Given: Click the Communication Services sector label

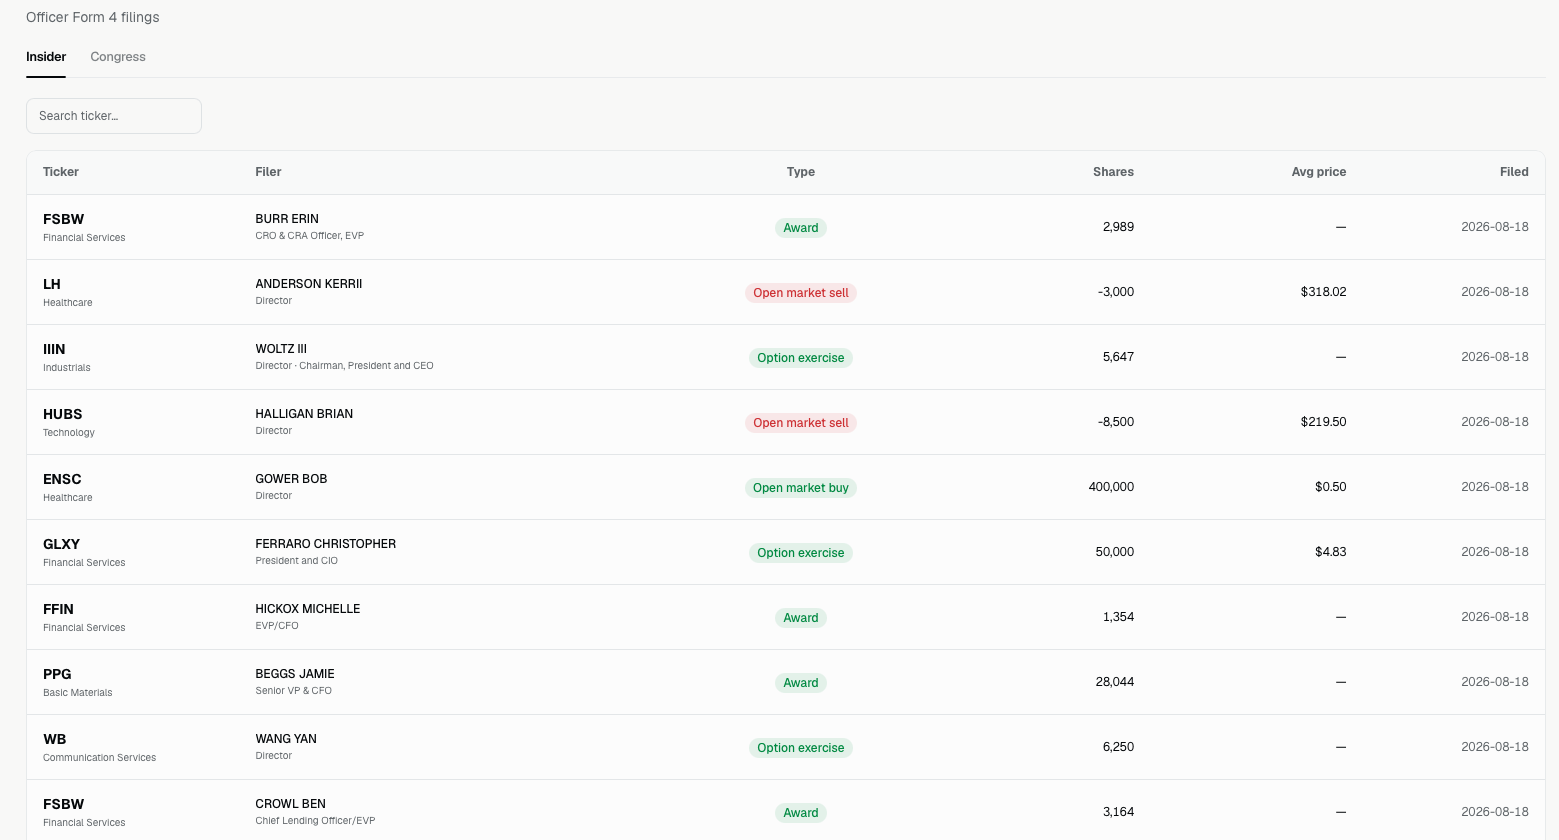Looking at the screenshot, I should (100, 758).
